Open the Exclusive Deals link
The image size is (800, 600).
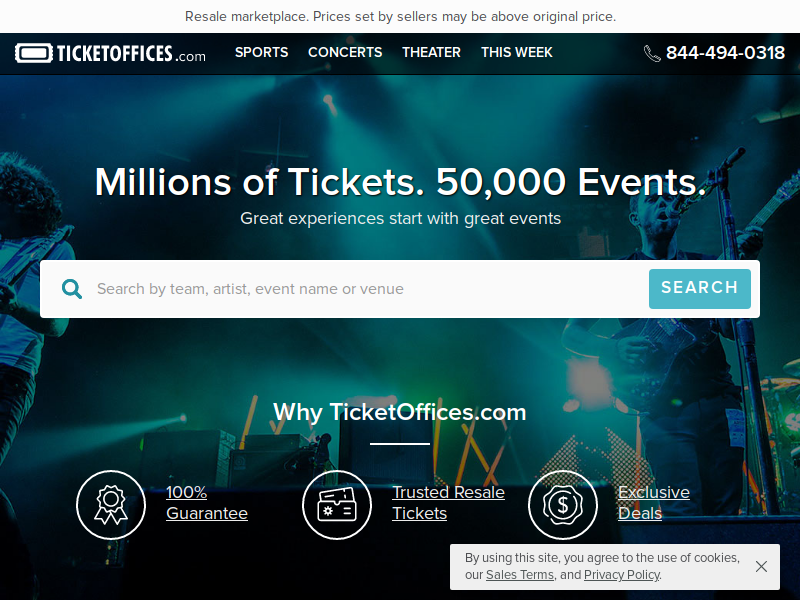pos(654,503)
